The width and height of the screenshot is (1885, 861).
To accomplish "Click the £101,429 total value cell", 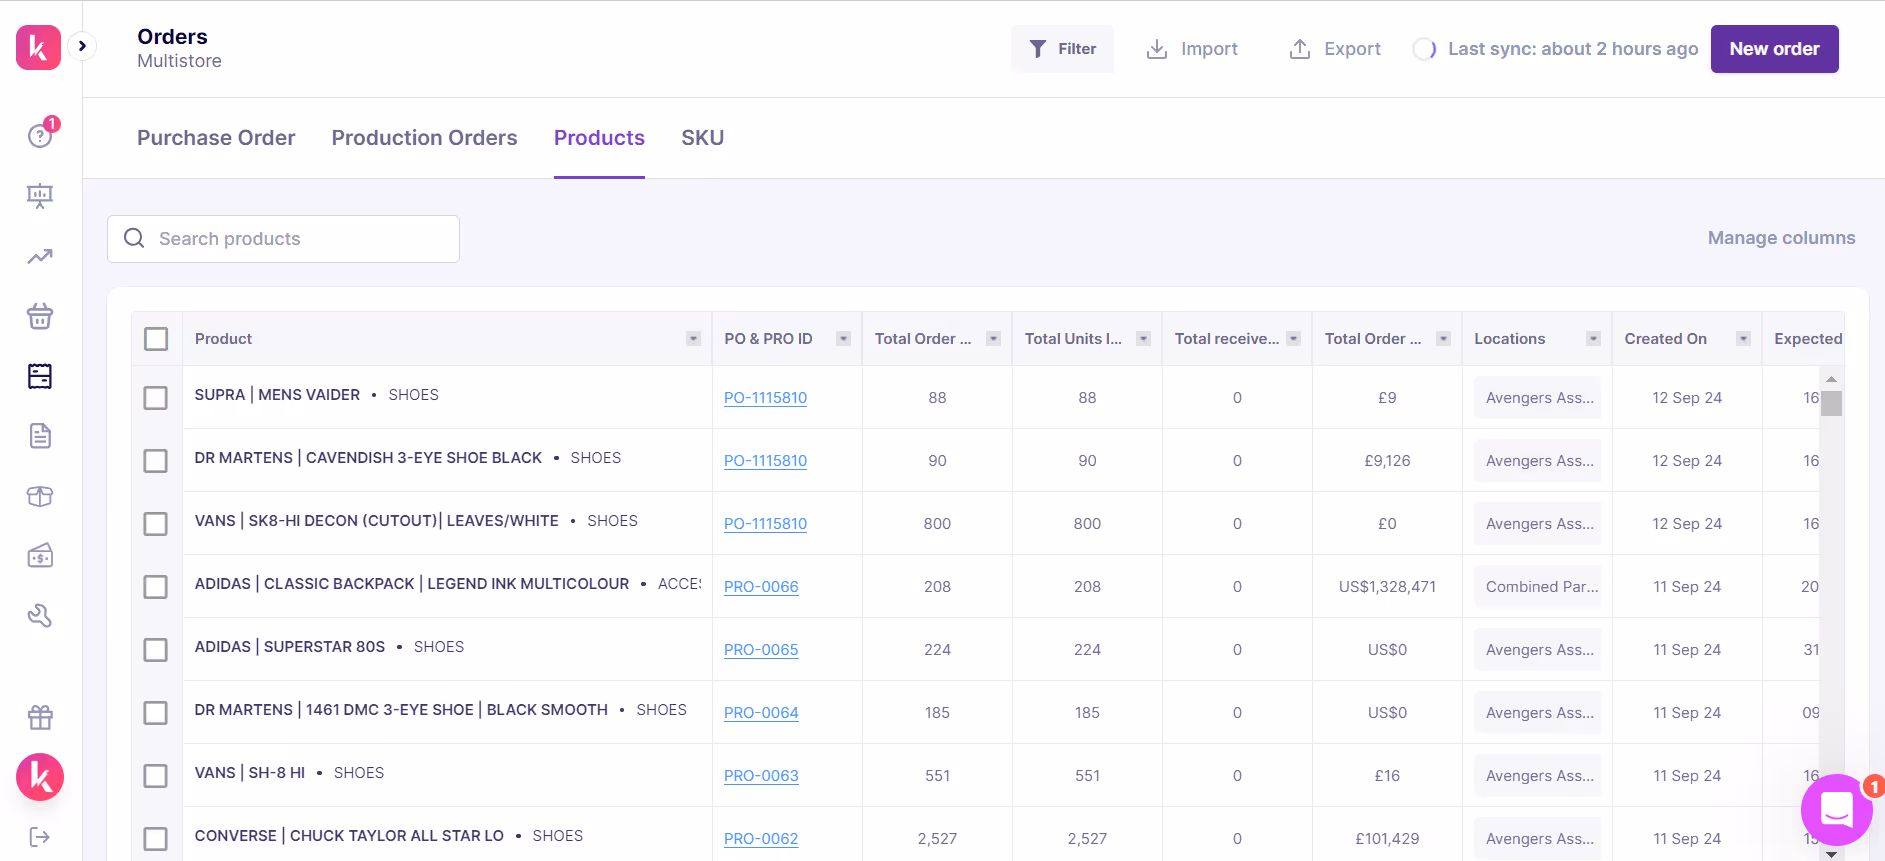I will pyautogui.click(x=1387, y=839).
